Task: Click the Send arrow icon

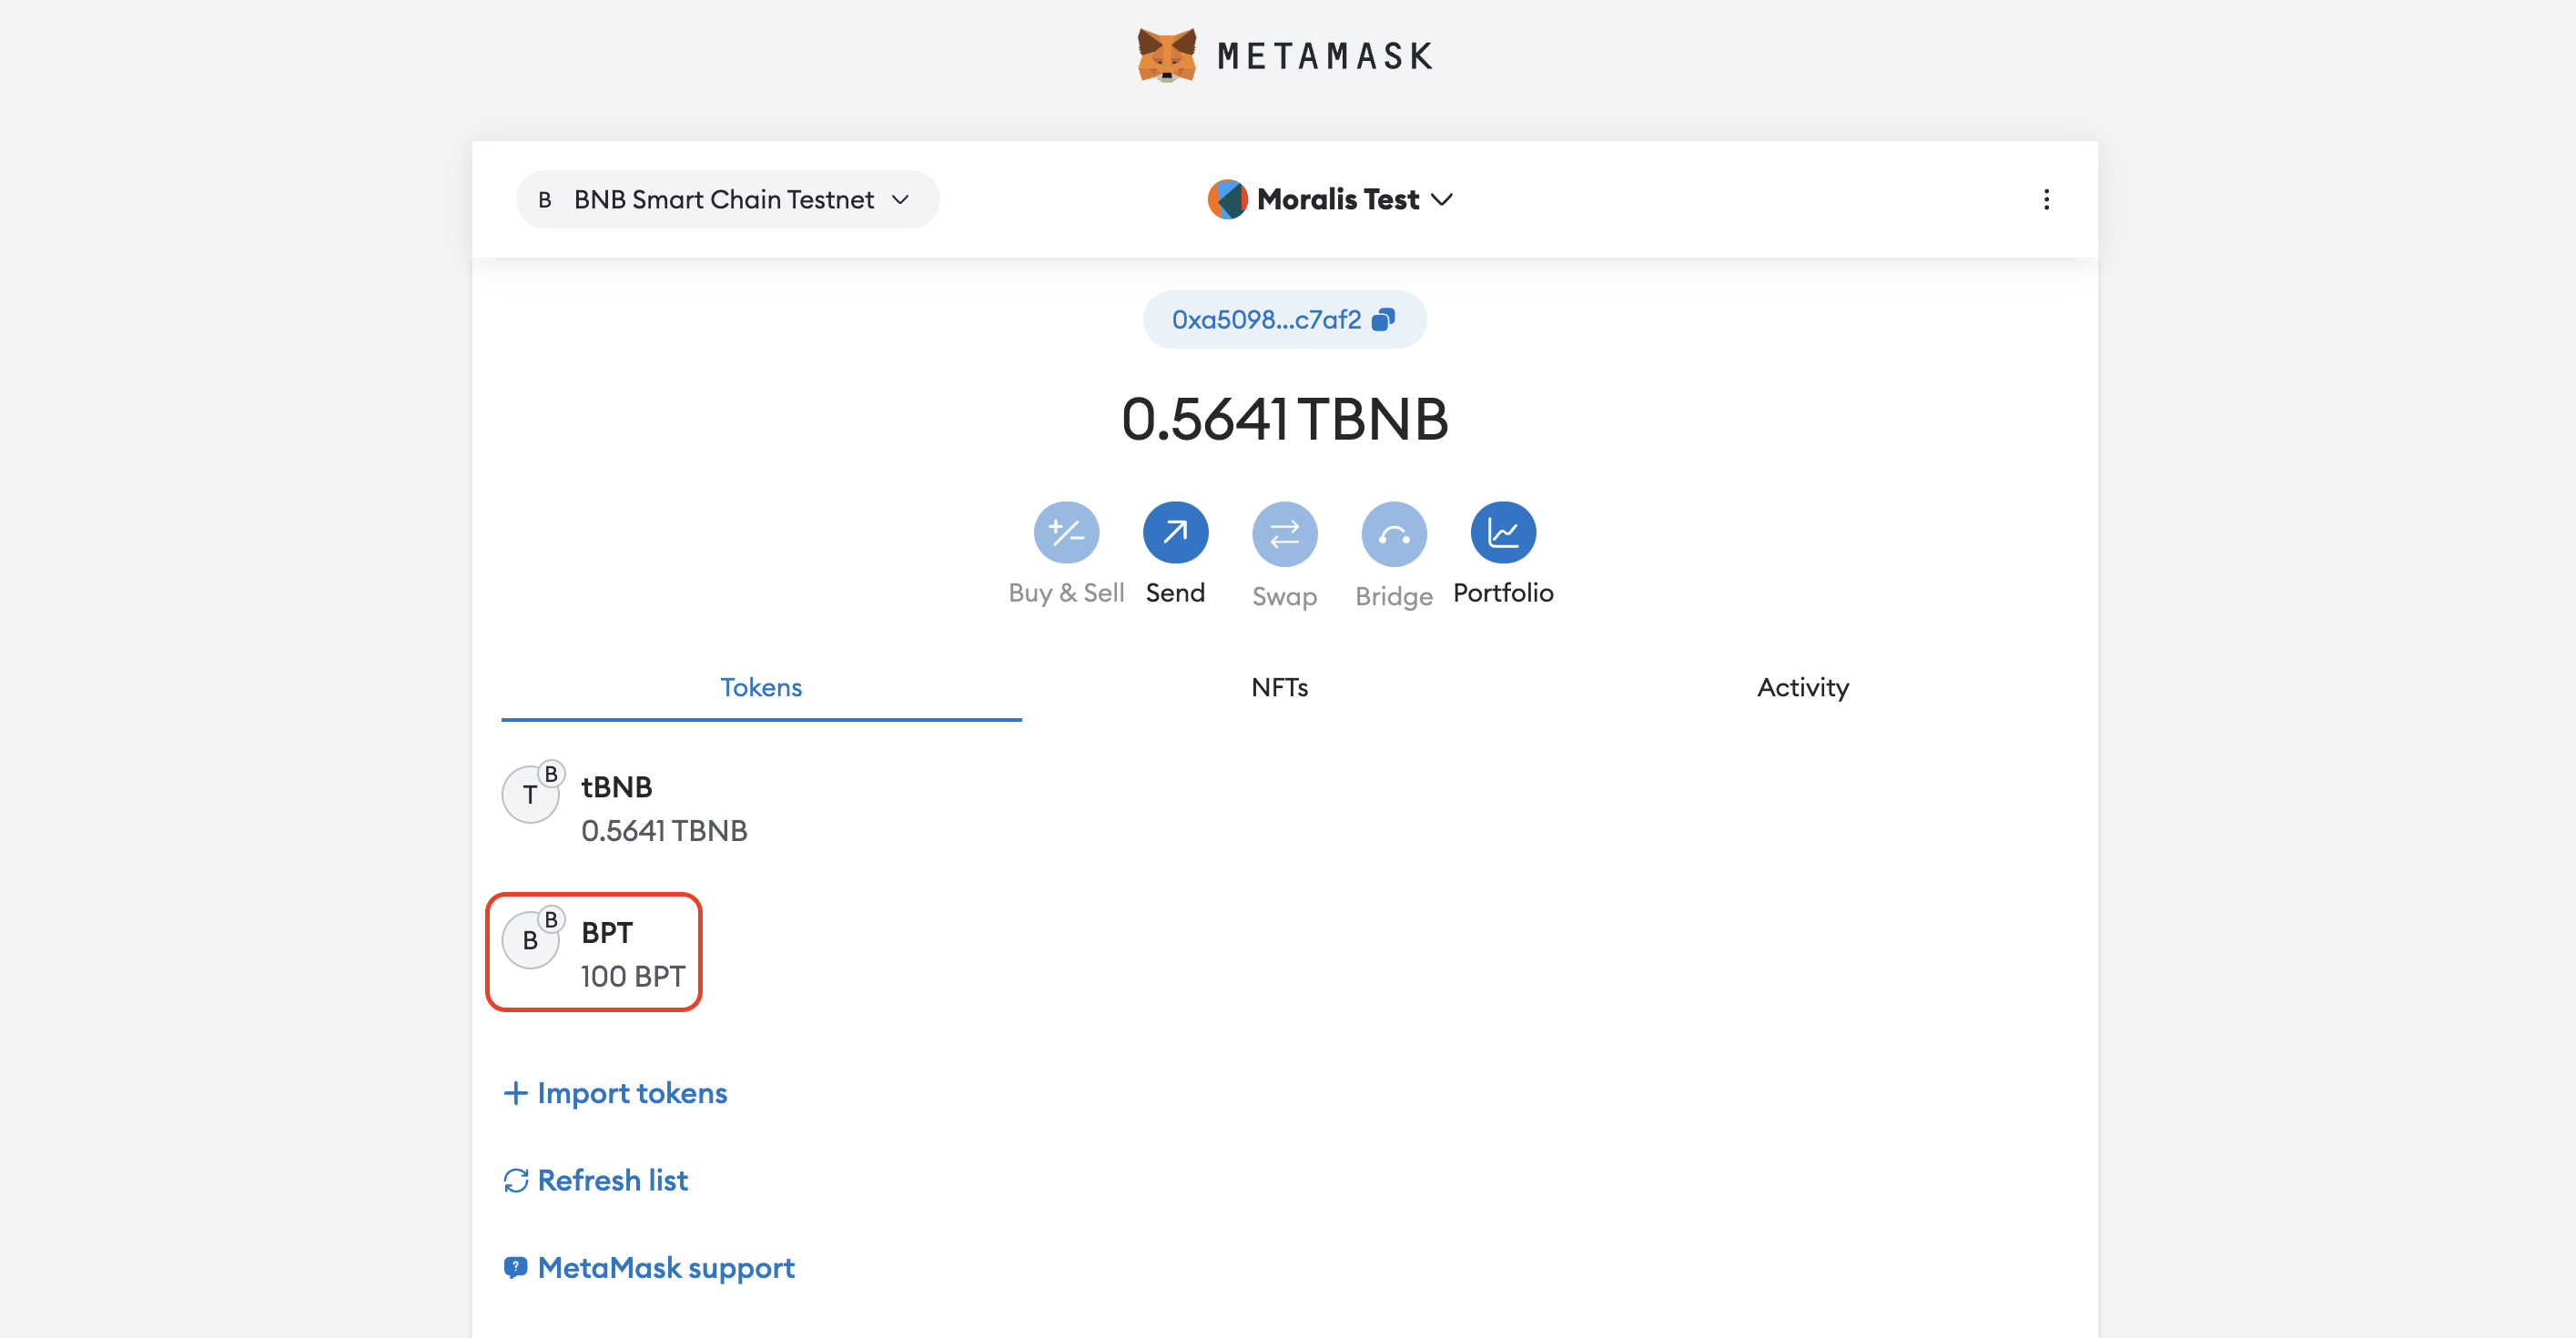Action: [1175, 532]
